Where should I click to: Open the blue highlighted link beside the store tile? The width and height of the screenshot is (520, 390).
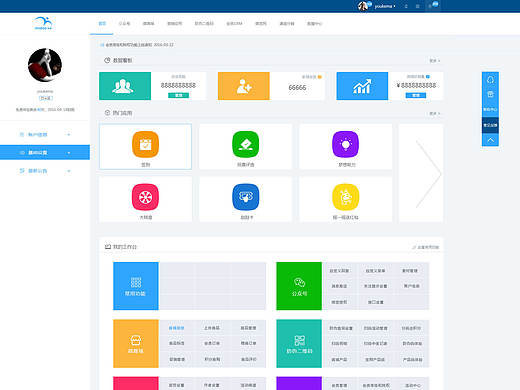(176, 328)
